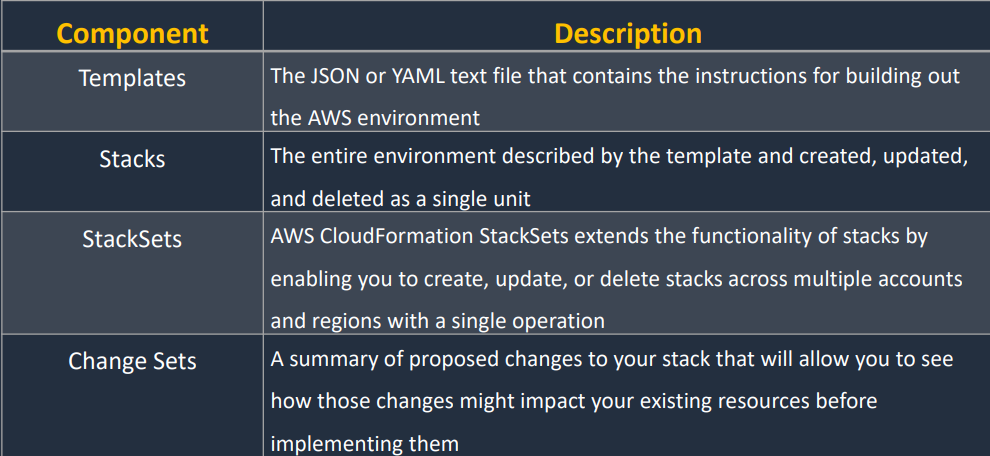Click the Description column header

(628, 33)
